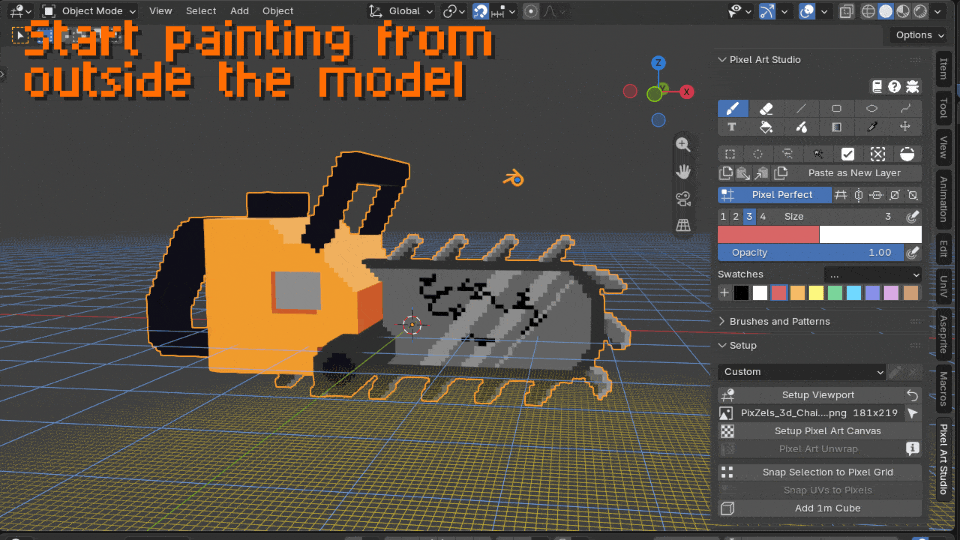This screenshot has height=540, width=960.
Task: Select the rectangle shape tool
Action: [836, 109]
